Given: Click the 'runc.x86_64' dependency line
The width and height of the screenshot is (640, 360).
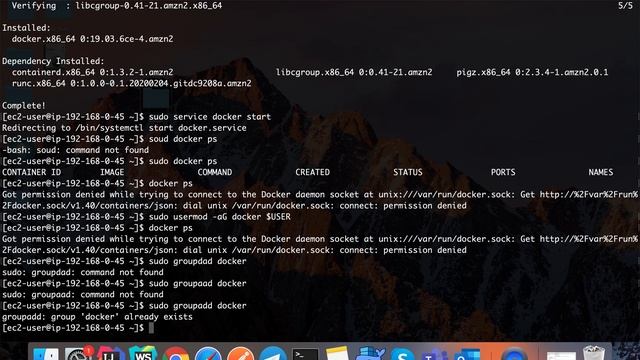Looking at the screenshot, I should (x=131, y=83).
